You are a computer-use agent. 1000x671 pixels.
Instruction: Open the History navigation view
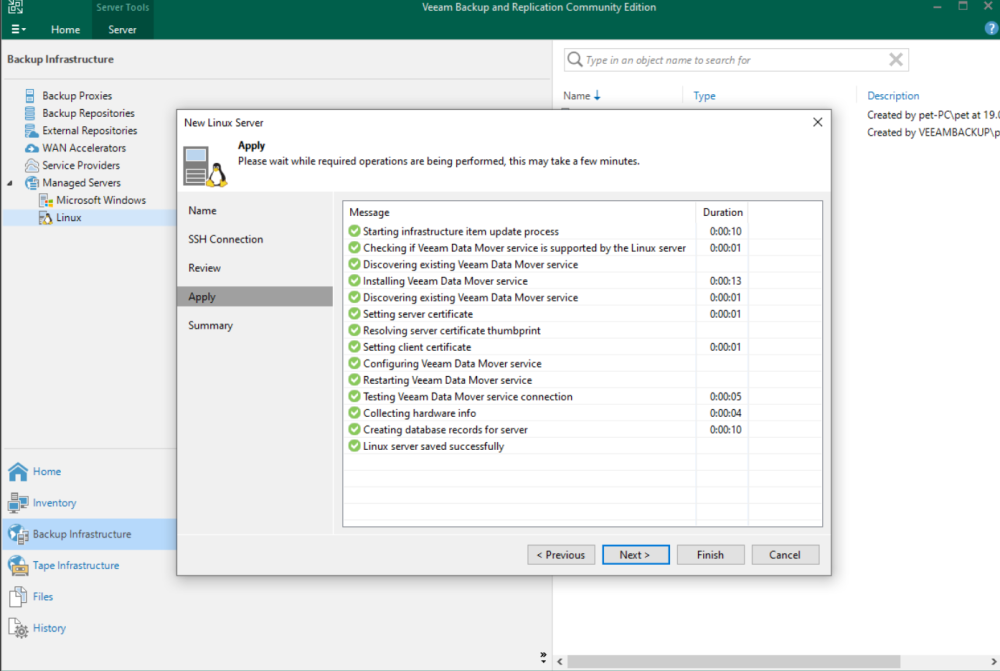pos(49,628)
